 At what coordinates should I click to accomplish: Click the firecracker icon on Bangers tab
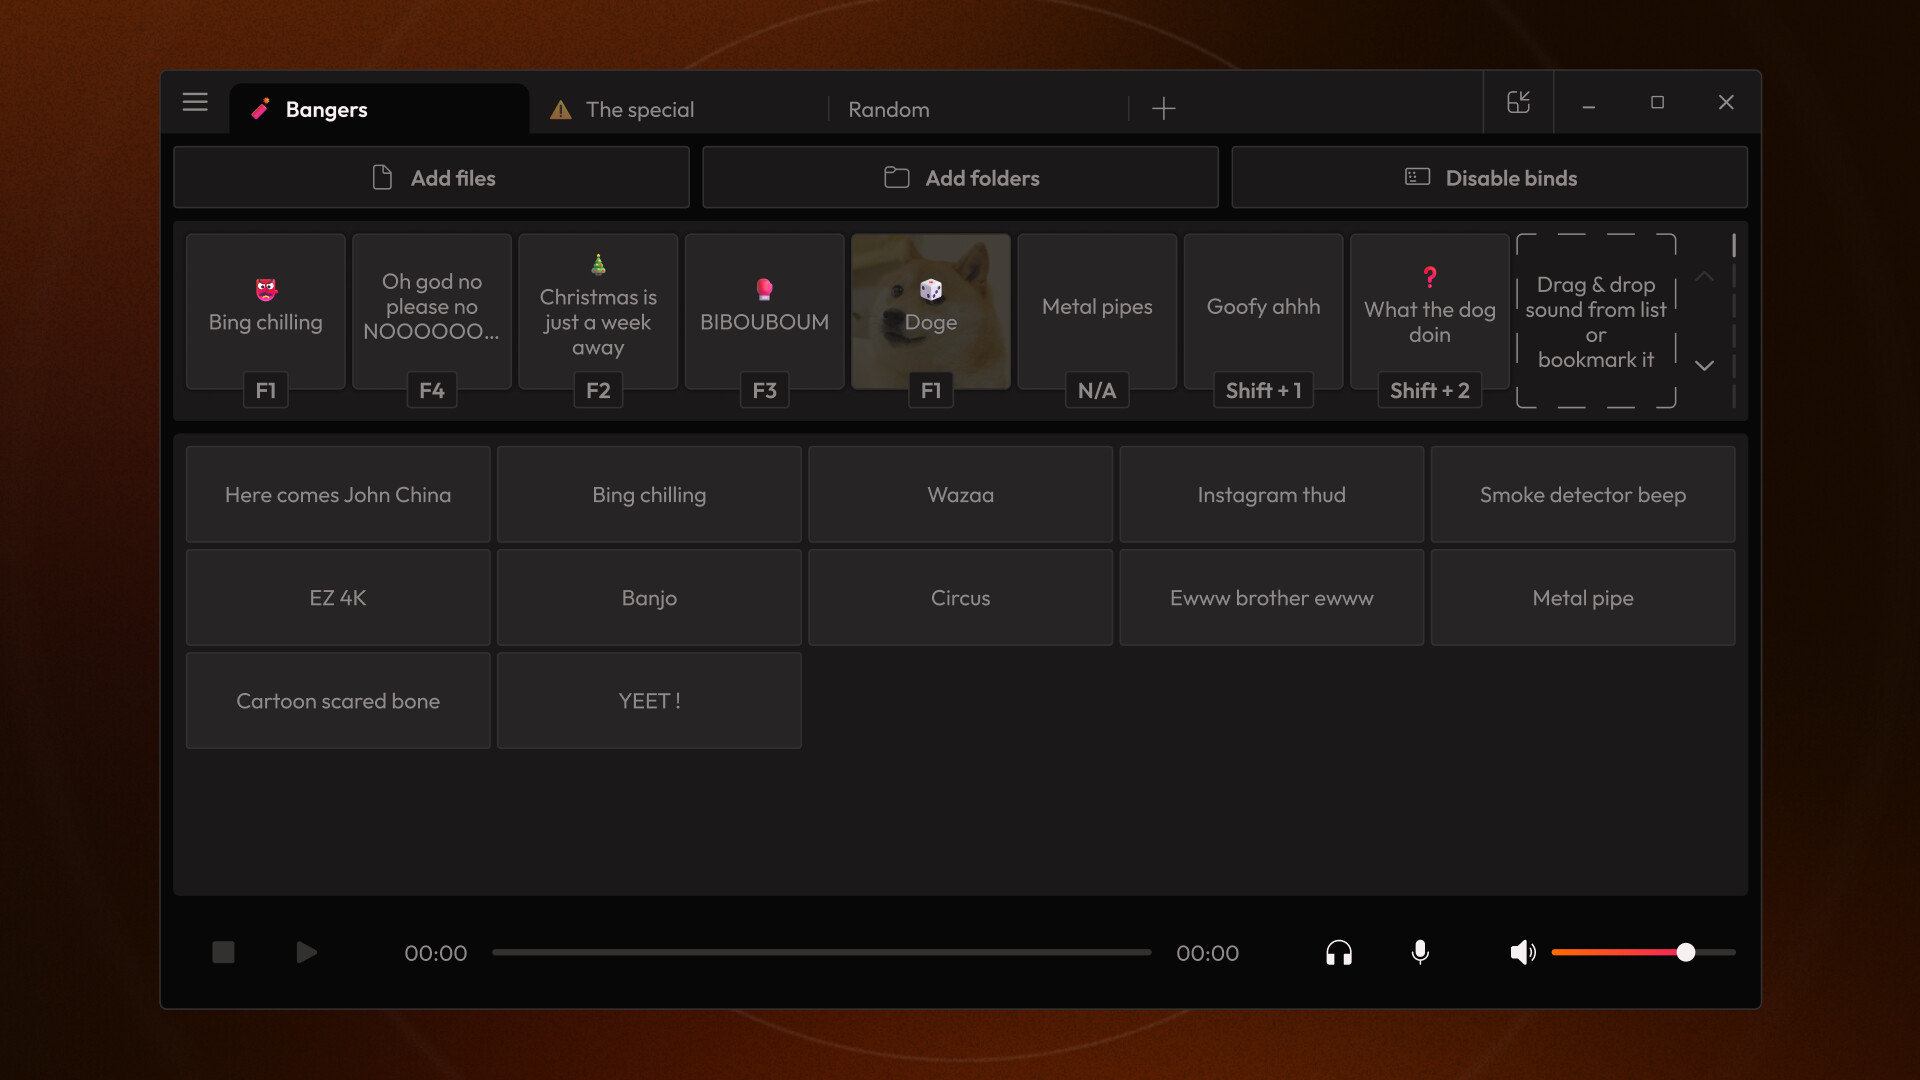point(260,109)
